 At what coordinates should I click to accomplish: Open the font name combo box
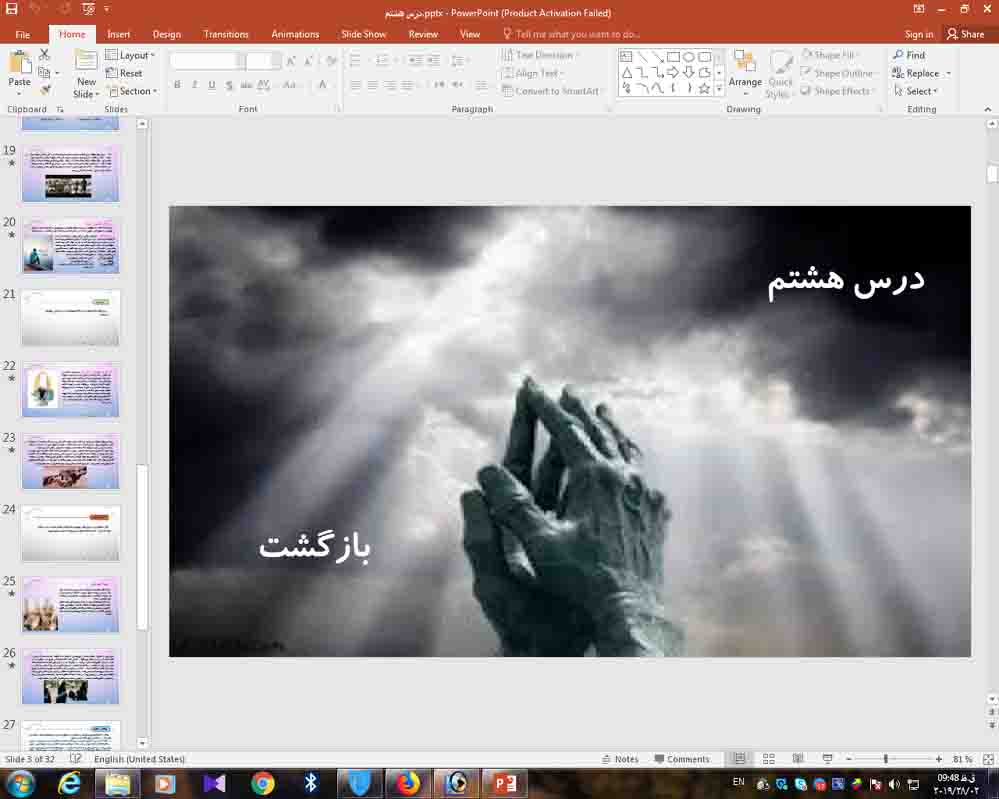pyautogui.click(x=208, y=61)
